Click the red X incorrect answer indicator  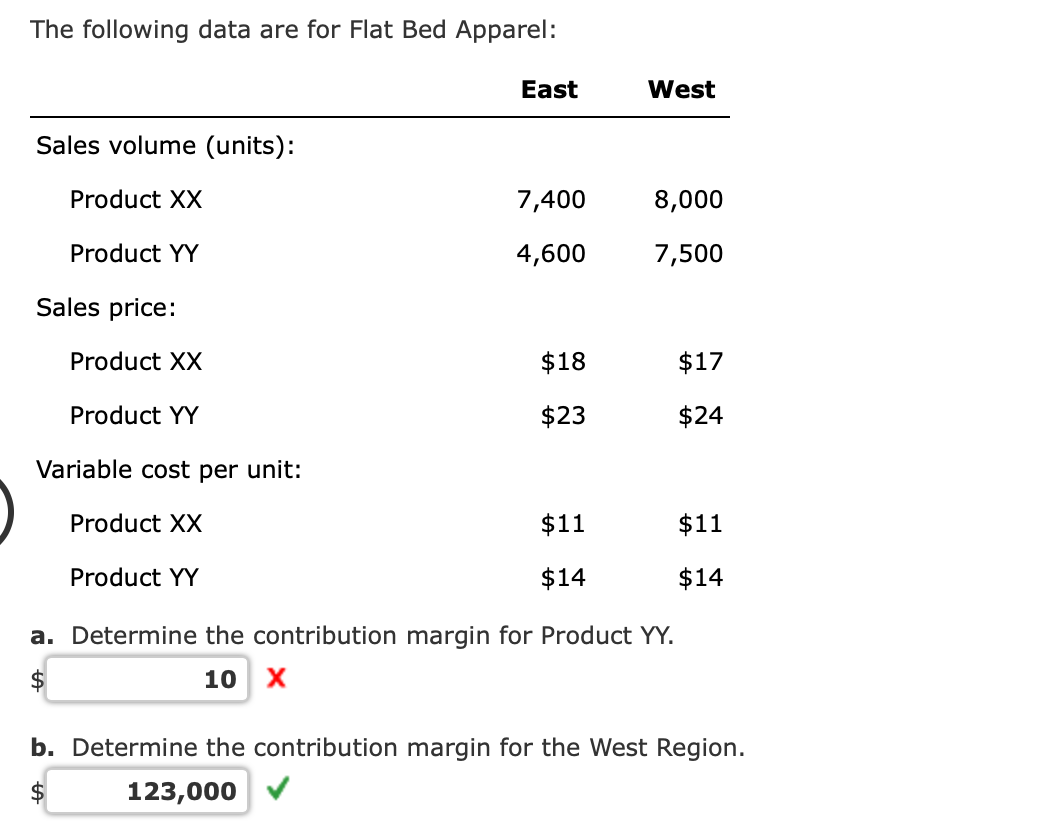click(x=276, y=679)
